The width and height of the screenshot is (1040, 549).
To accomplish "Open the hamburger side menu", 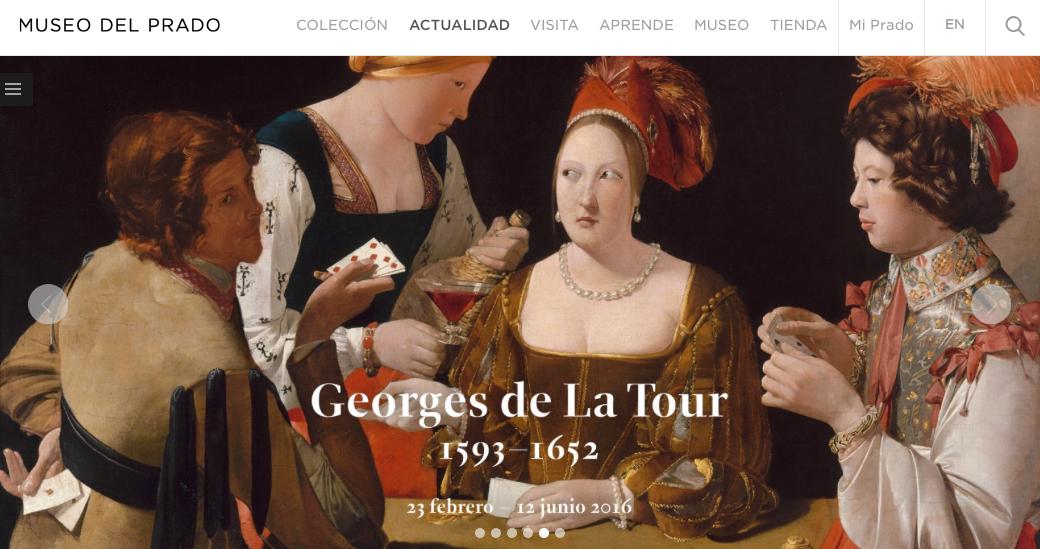I will [x=13, y=89].
